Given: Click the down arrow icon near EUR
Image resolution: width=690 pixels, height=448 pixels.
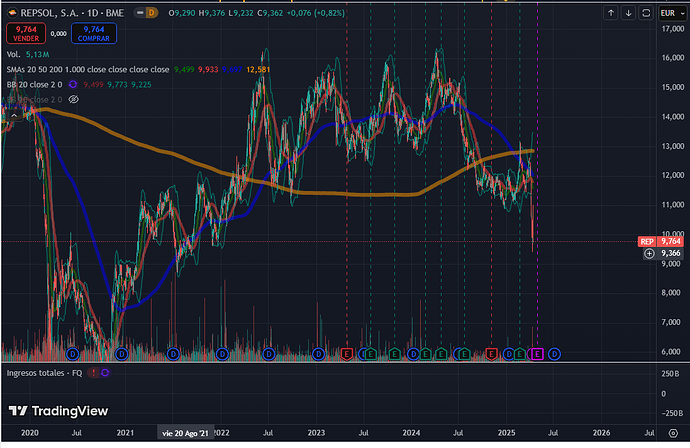Looking at the screenshot, I should point(628,13).
